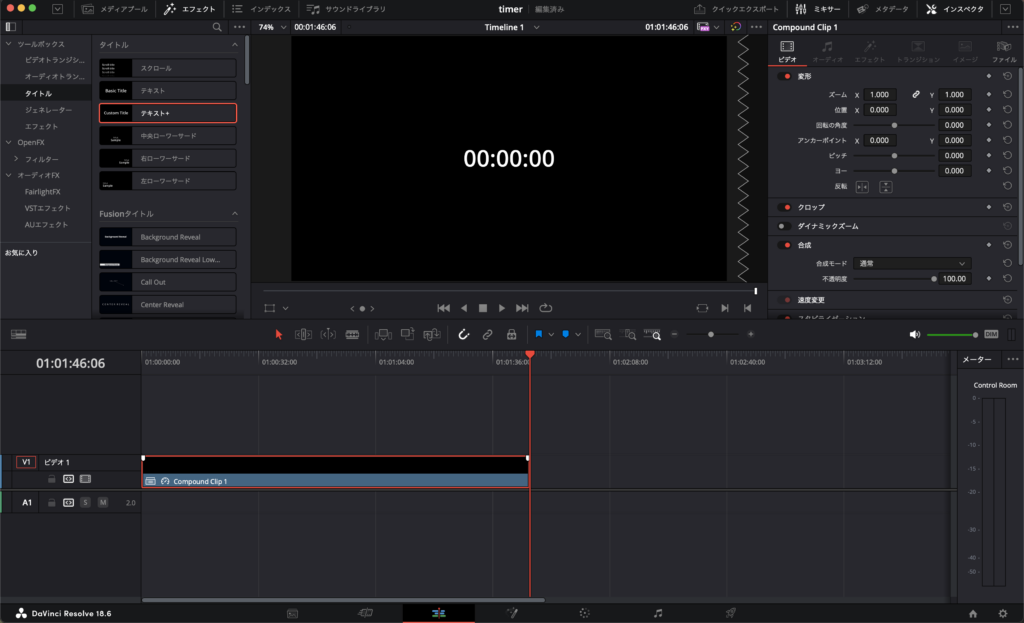The image size is (1024, 623).
Task: Click the linked selection chain icon
Action: pyautogui.click(x=488, y=334)
